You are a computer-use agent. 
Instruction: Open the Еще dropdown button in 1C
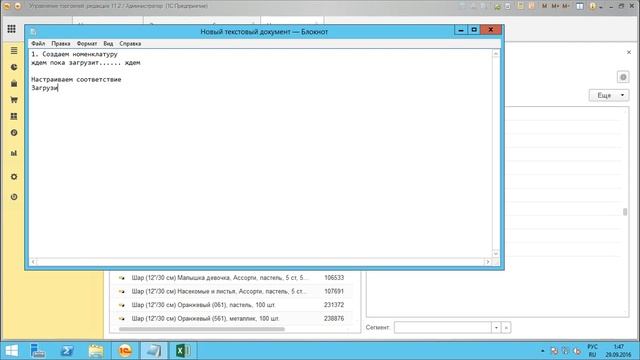pyautogui.click(x=609, y=95)
